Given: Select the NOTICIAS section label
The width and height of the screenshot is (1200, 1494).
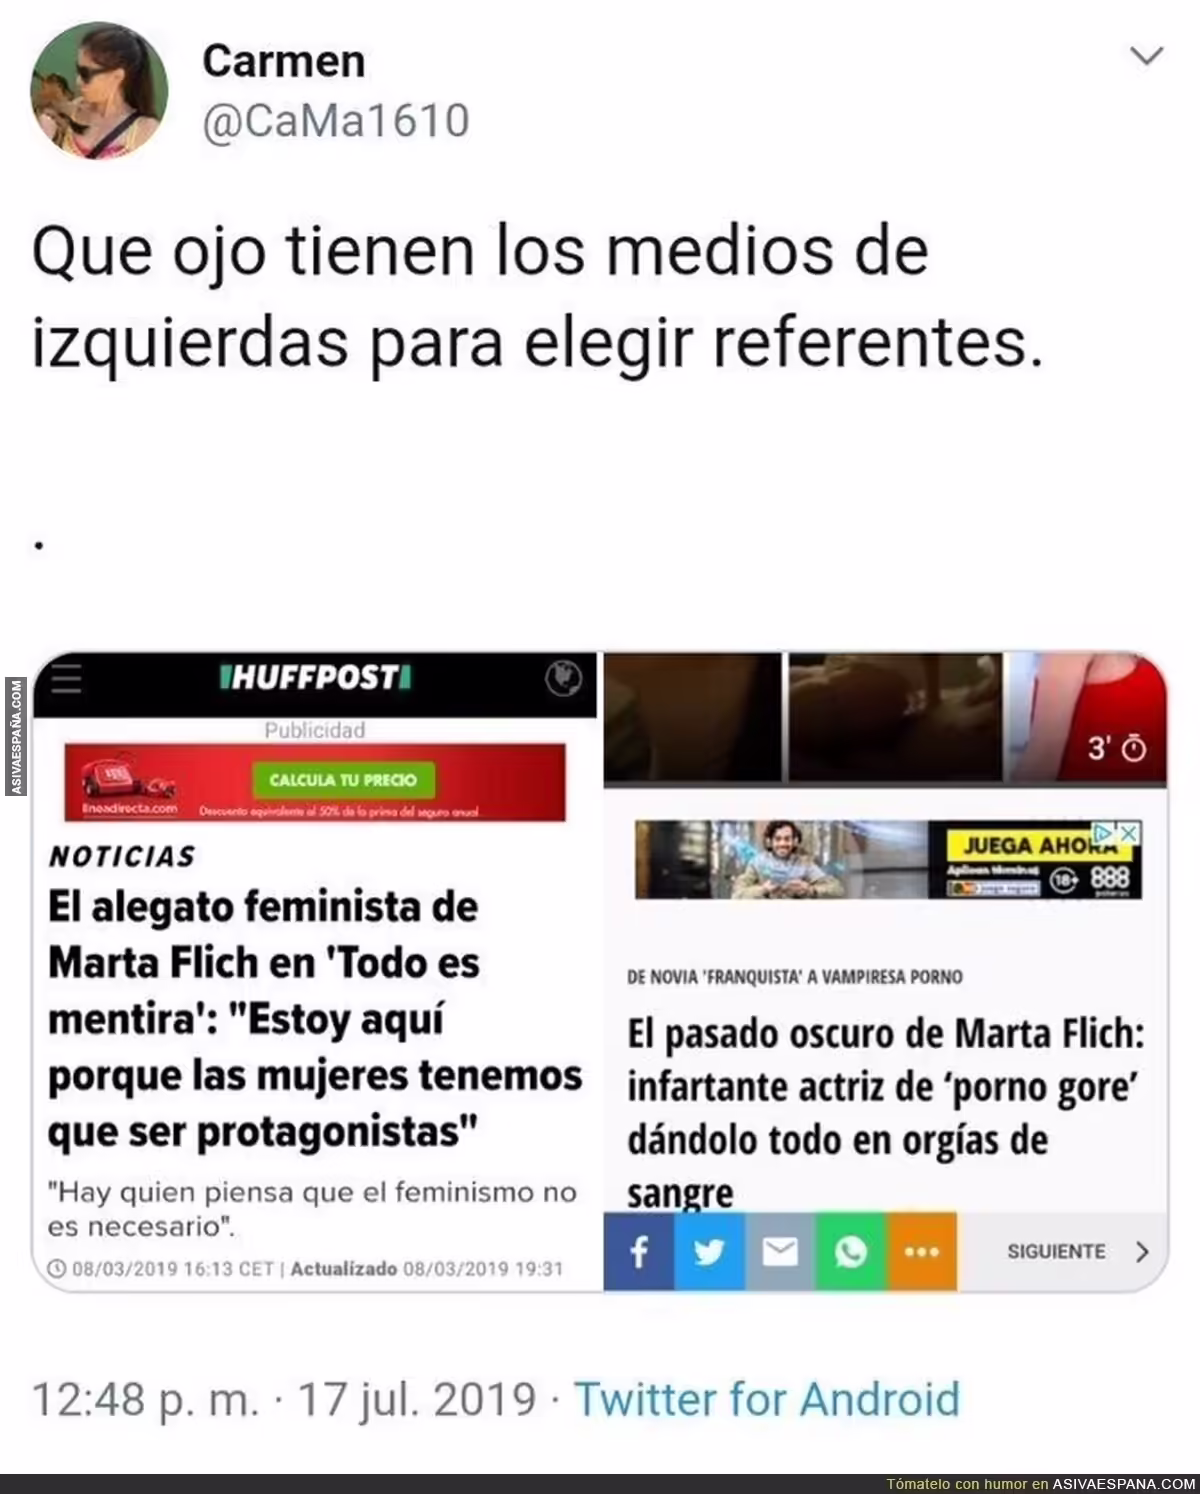Looking at the screenshot, I should (x=122, y=856).
